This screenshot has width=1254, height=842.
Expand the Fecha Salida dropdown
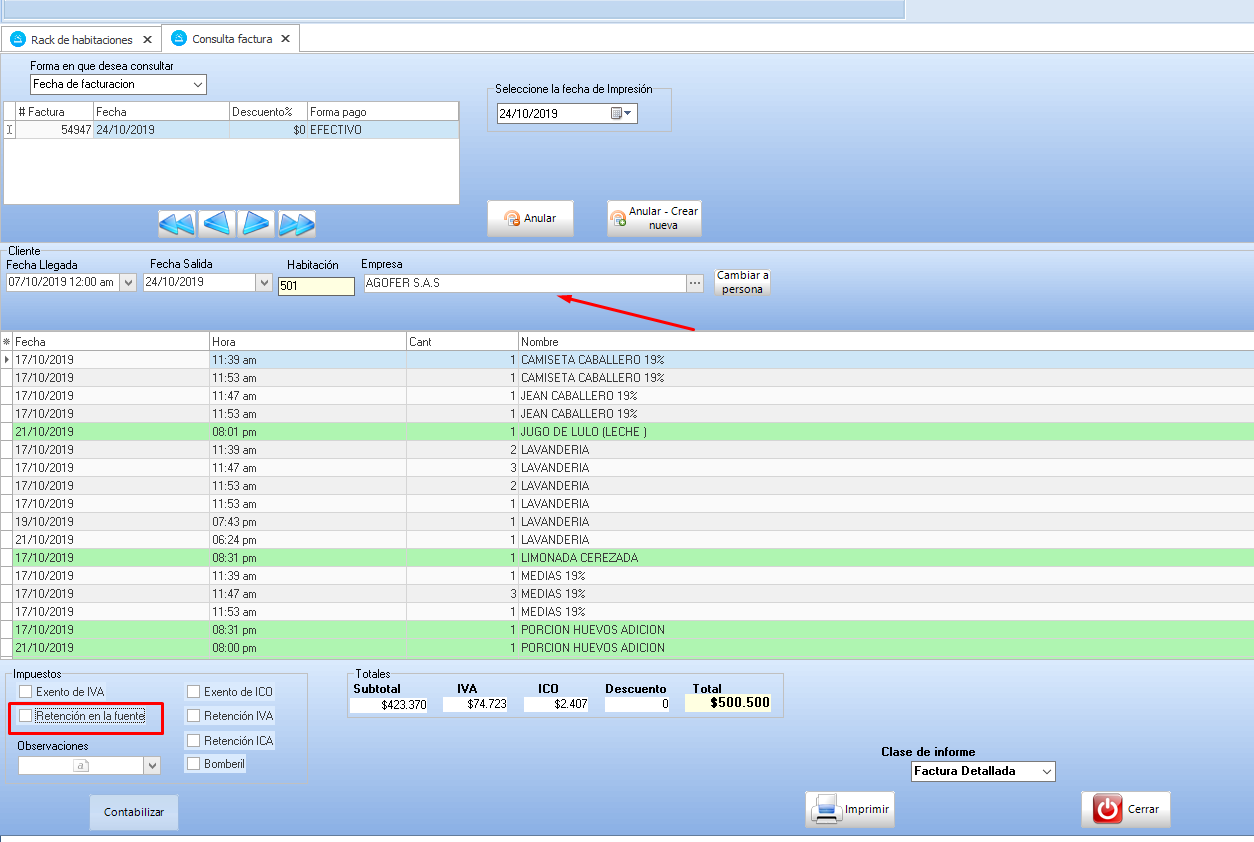pyautogui.click(x=264, y=283)
